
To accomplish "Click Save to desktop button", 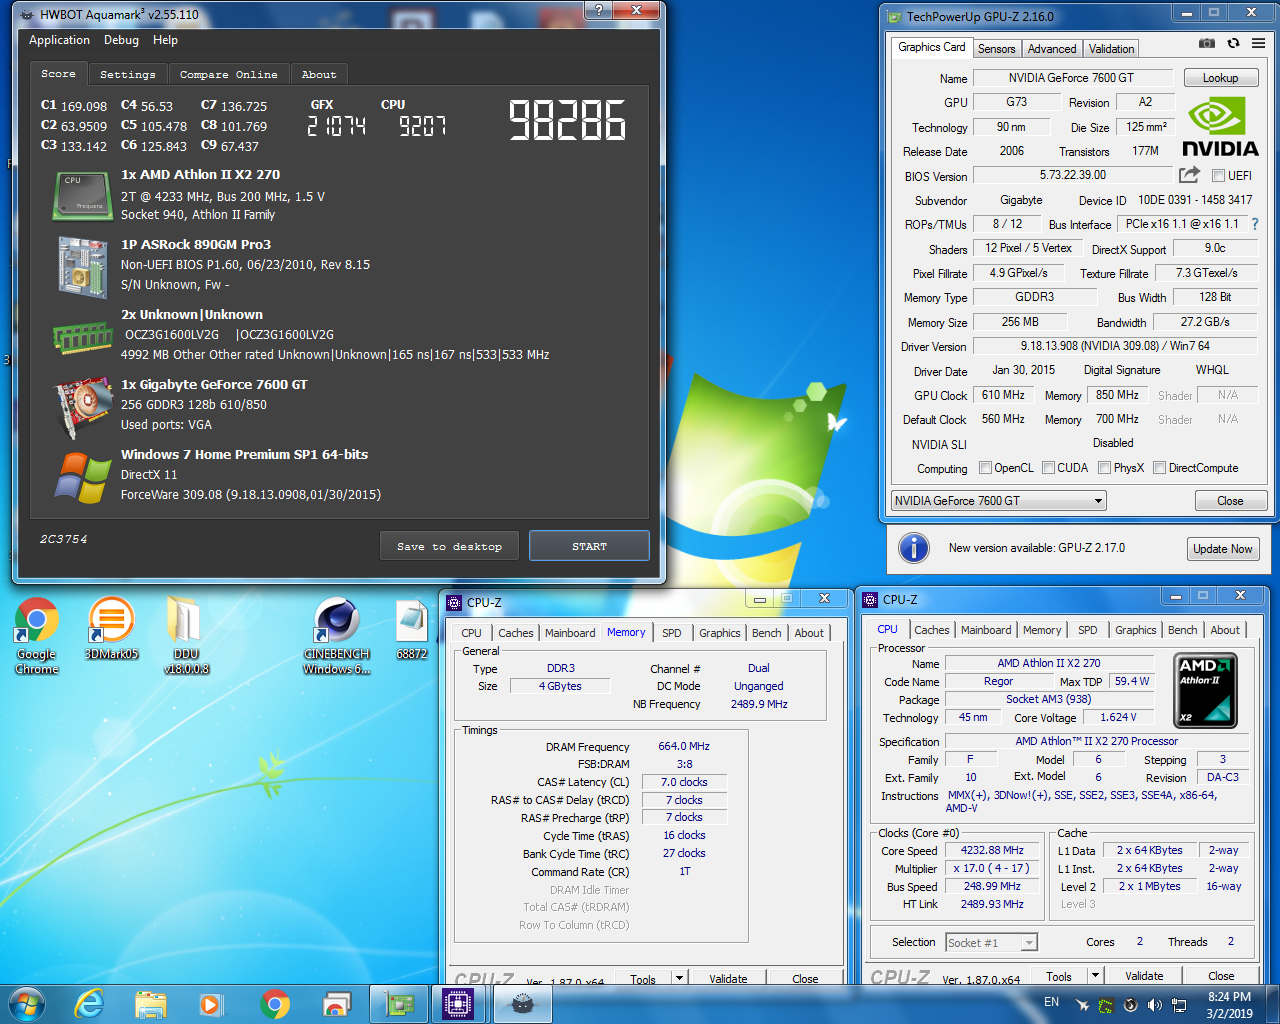I will tap(449, 546).
